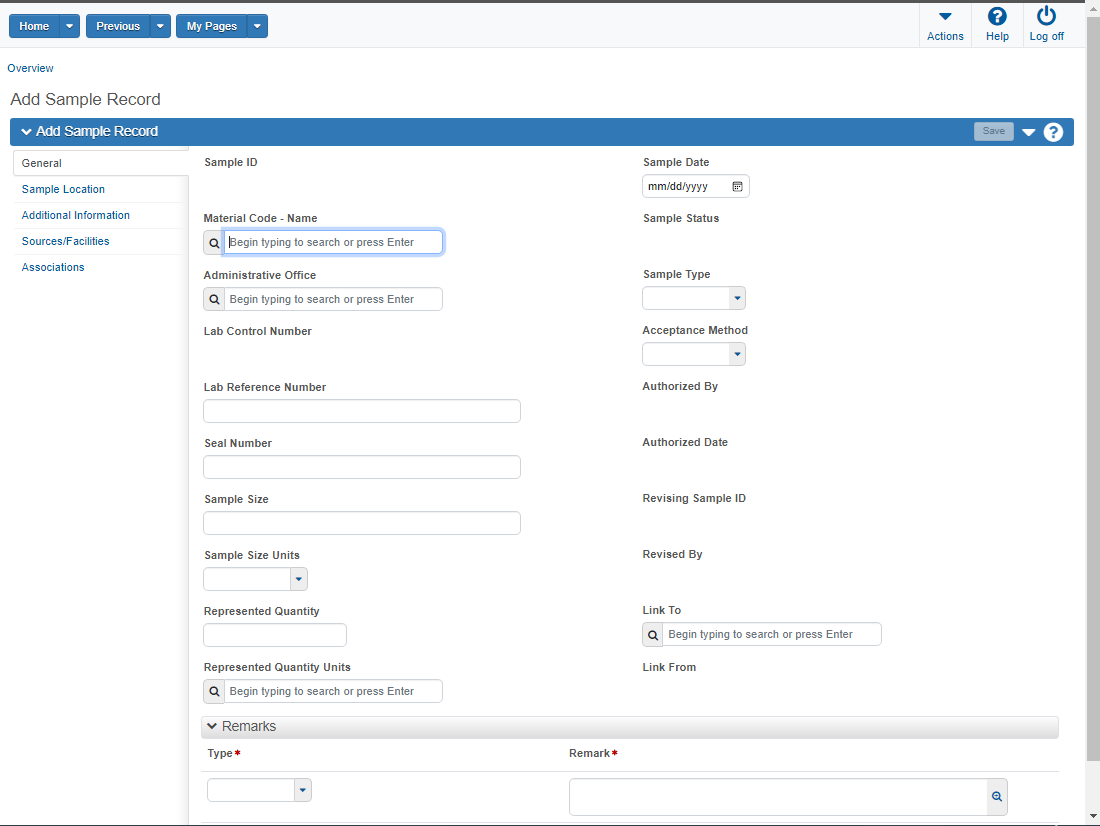
Task: Focus the Link To search field
Action: 772,634
